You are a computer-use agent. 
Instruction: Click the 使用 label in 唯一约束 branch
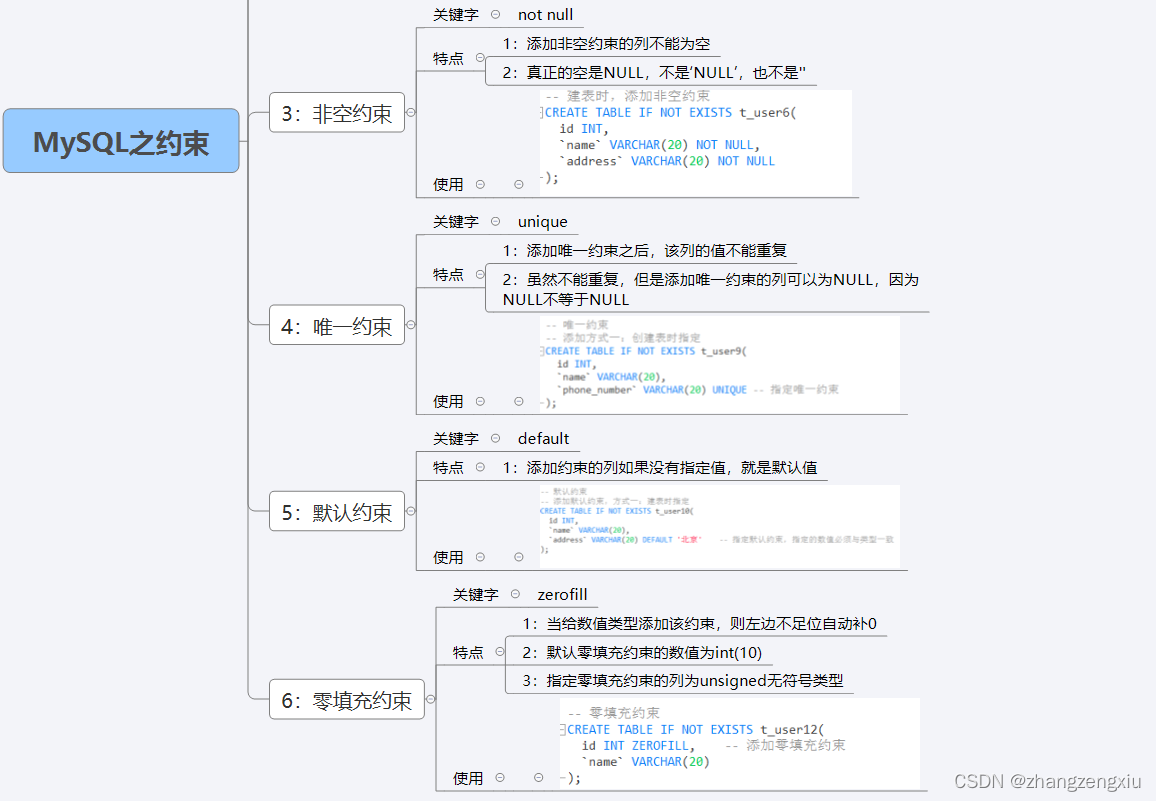pyautogui.click(x=448, y=401)
